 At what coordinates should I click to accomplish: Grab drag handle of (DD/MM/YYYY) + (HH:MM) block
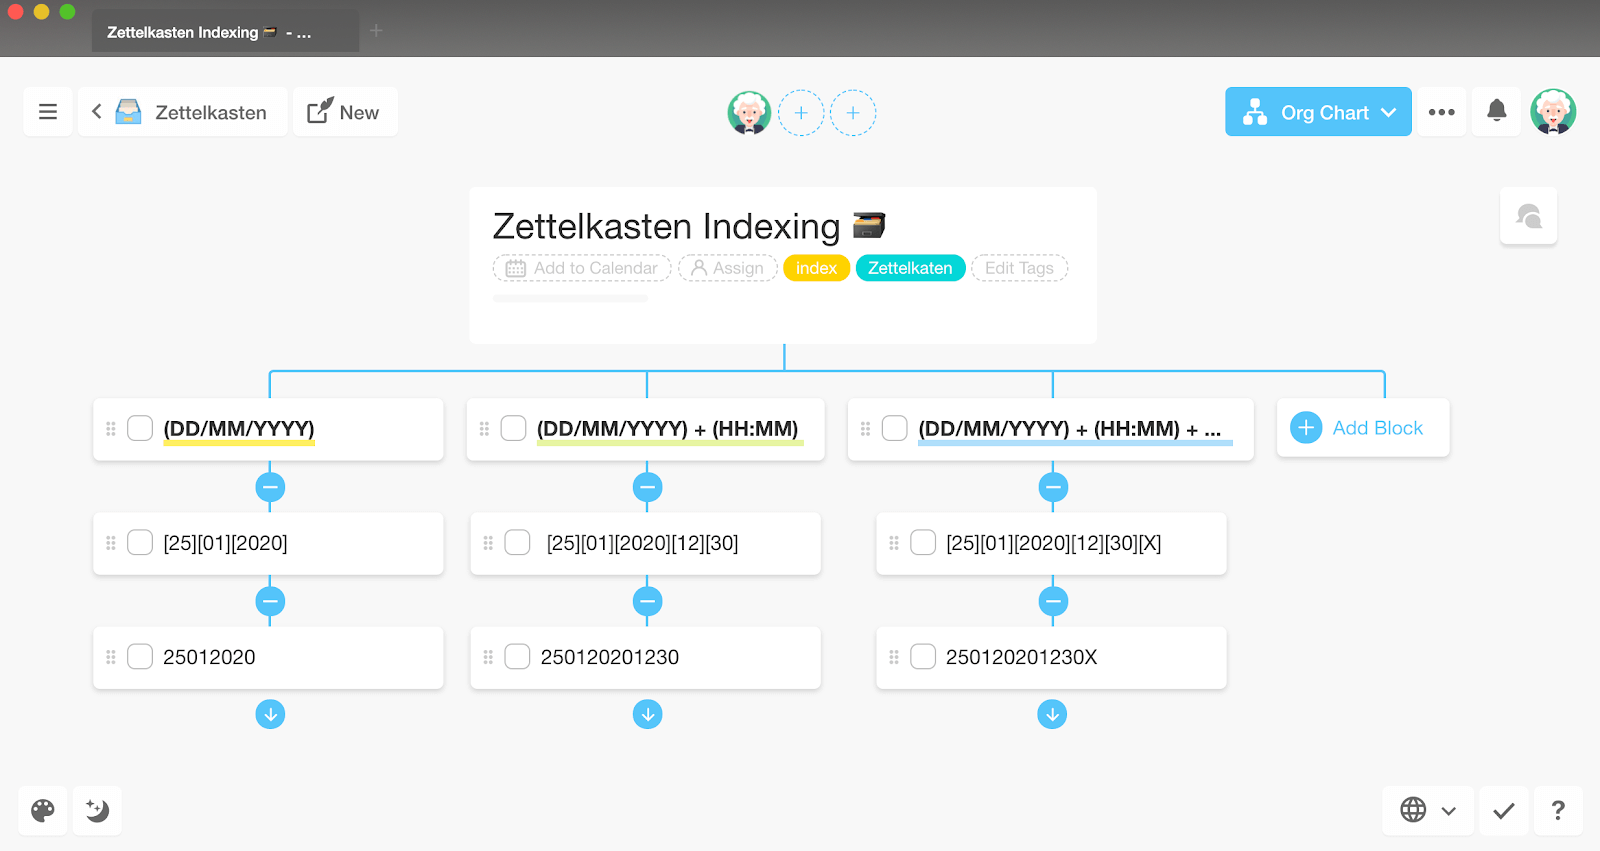pyautogui.click(x=484, y=428)
